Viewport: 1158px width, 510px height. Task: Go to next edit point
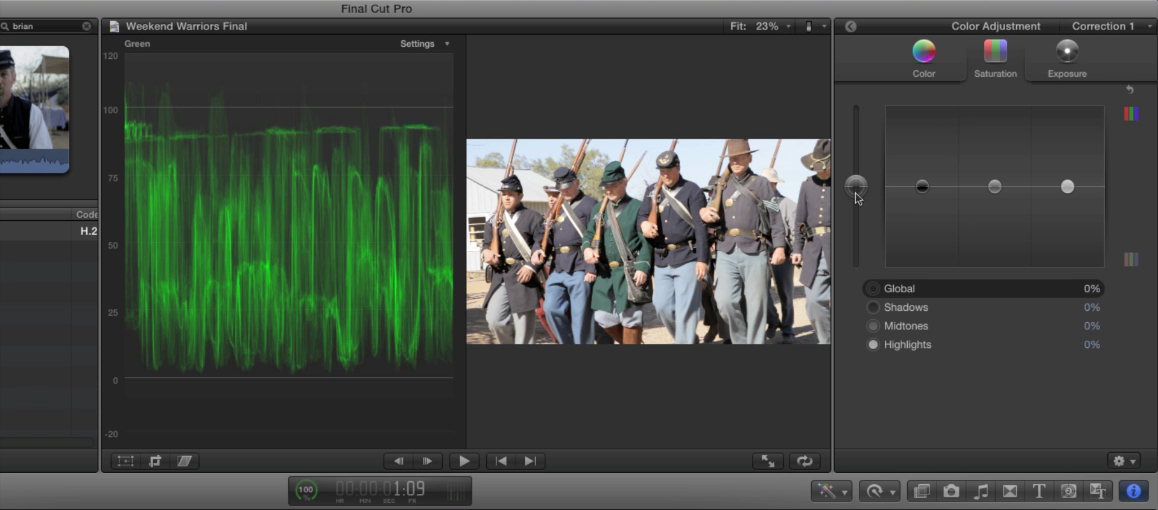click(530, 461)
